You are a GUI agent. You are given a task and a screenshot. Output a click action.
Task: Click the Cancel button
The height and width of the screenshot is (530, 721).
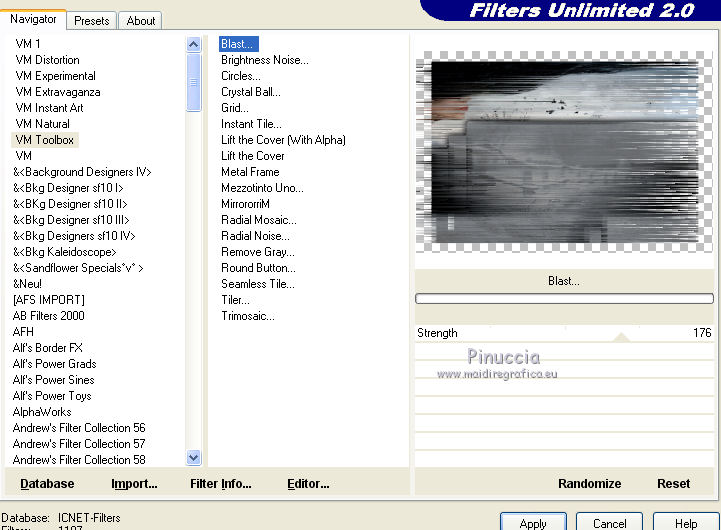coord(609,523)
